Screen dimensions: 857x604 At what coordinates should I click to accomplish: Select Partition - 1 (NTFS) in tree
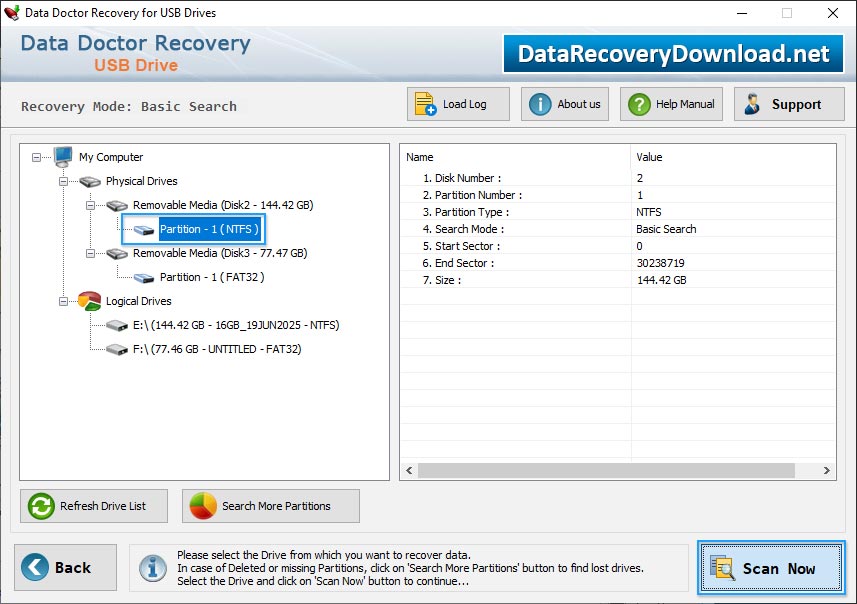point(209,229)
